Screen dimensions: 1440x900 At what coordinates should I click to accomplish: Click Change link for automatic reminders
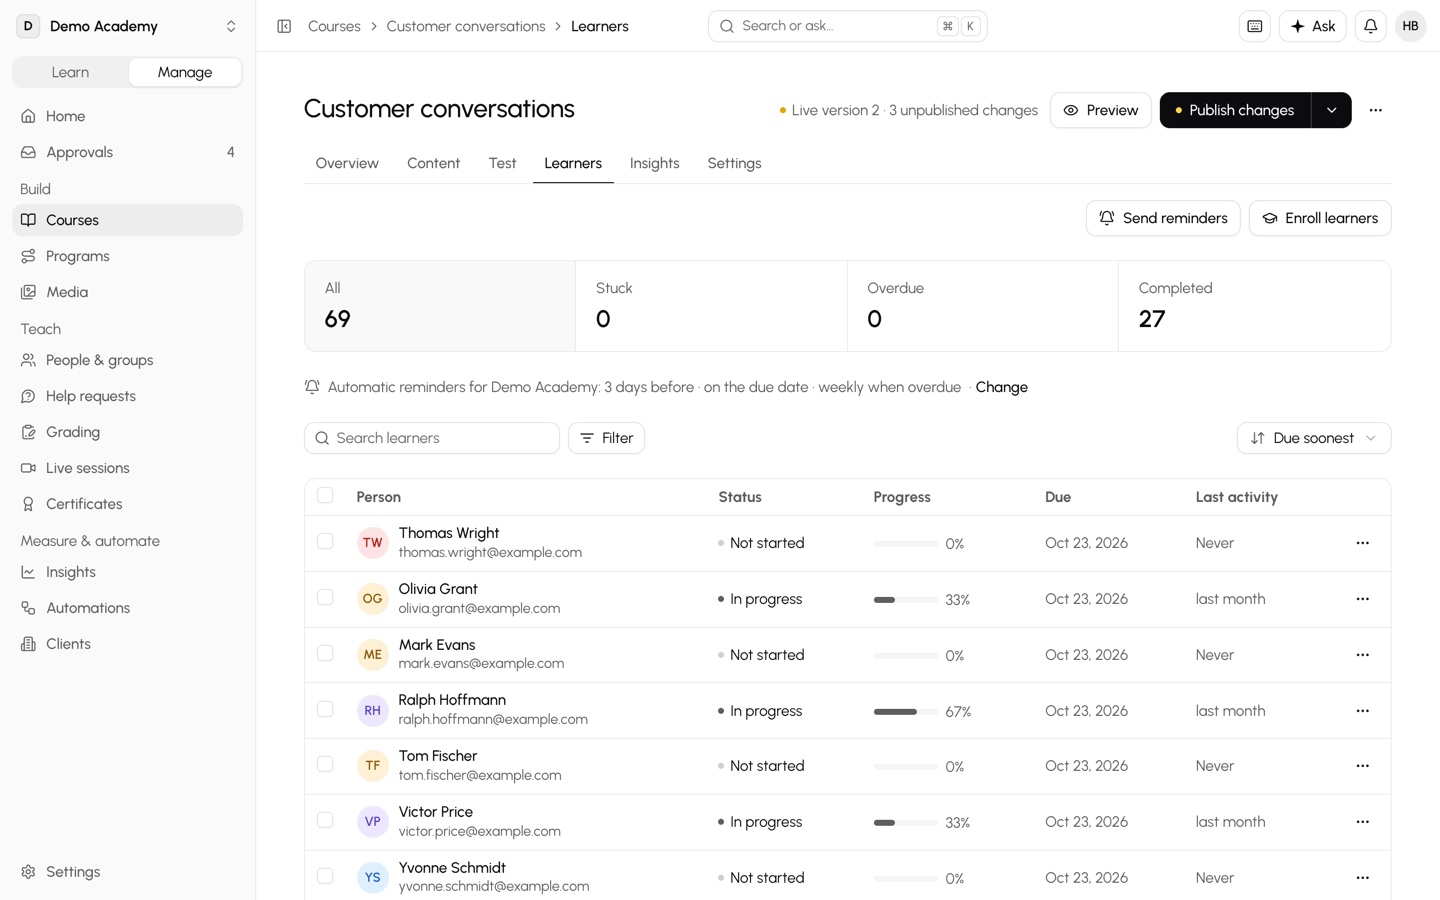[x=1001, y=387]
